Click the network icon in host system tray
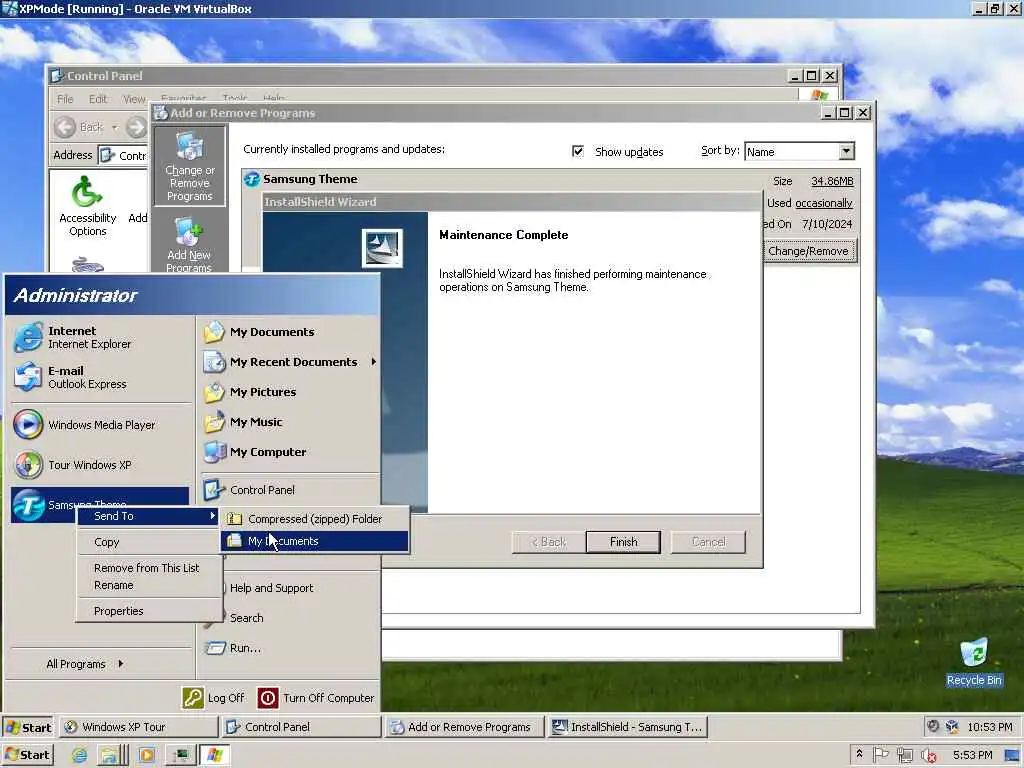1024x768 pixels. (x=904, y=756)
